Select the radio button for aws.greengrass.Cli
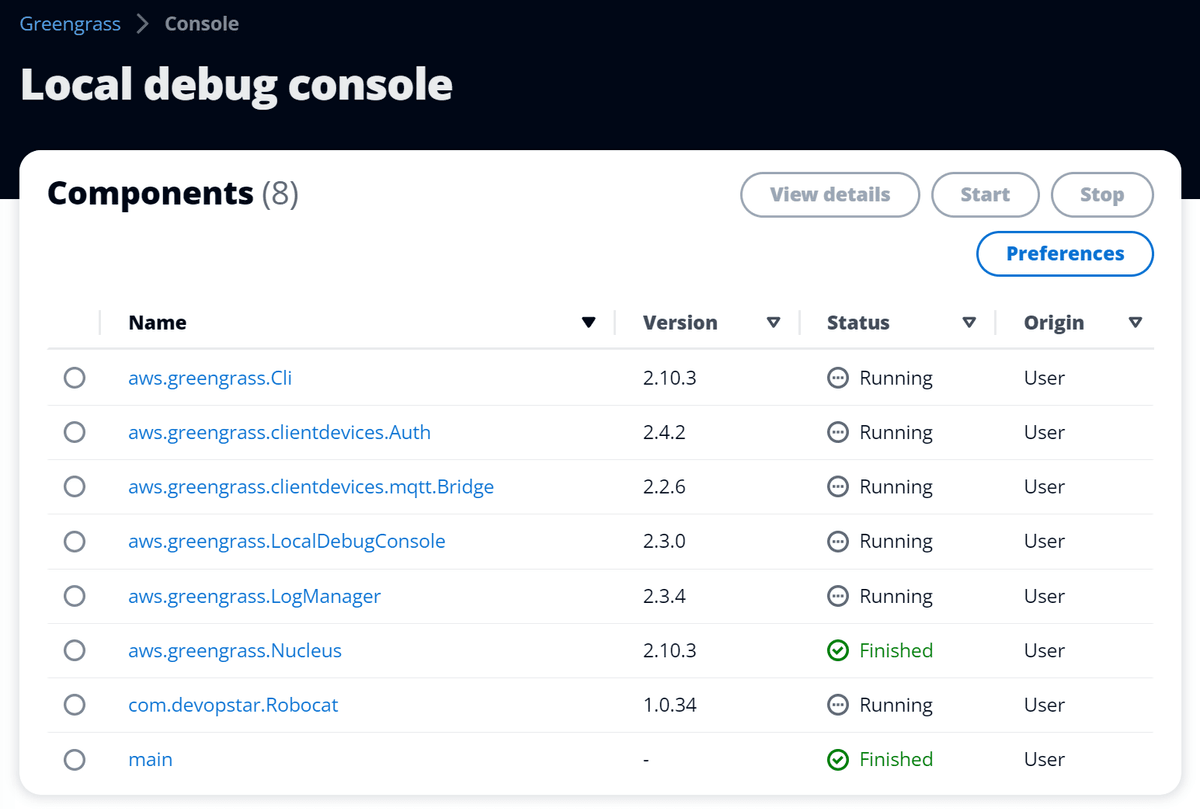This screenshot has width=1200, height=809. tap(74, 378)
